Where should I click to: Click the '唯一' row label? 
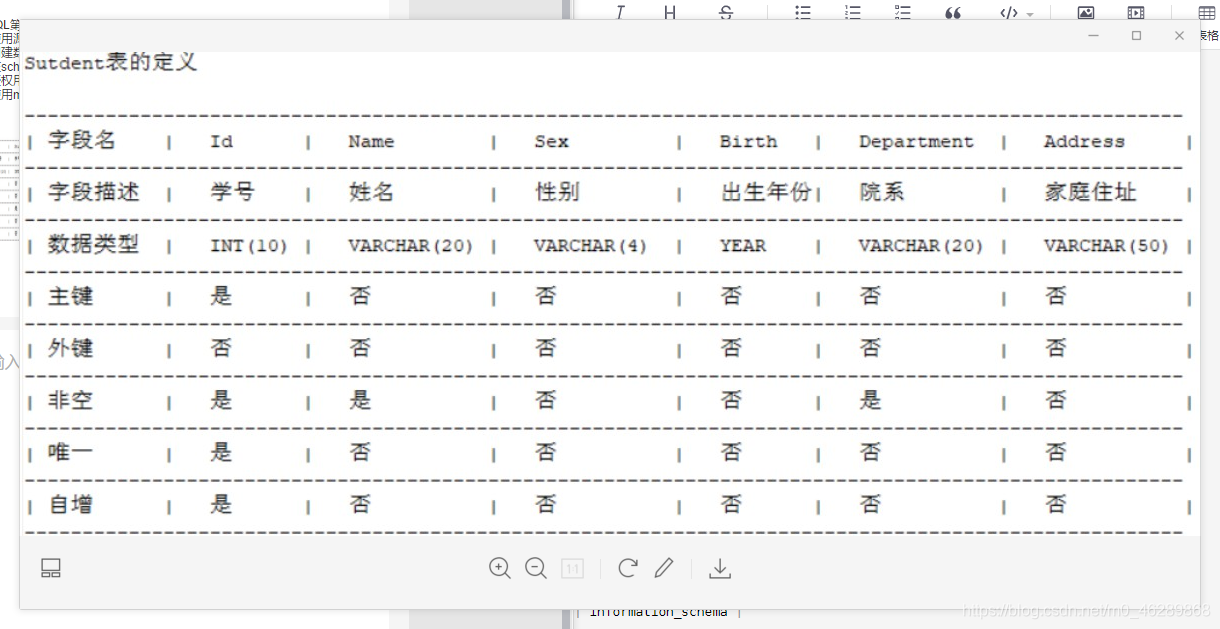coord(71,452)
